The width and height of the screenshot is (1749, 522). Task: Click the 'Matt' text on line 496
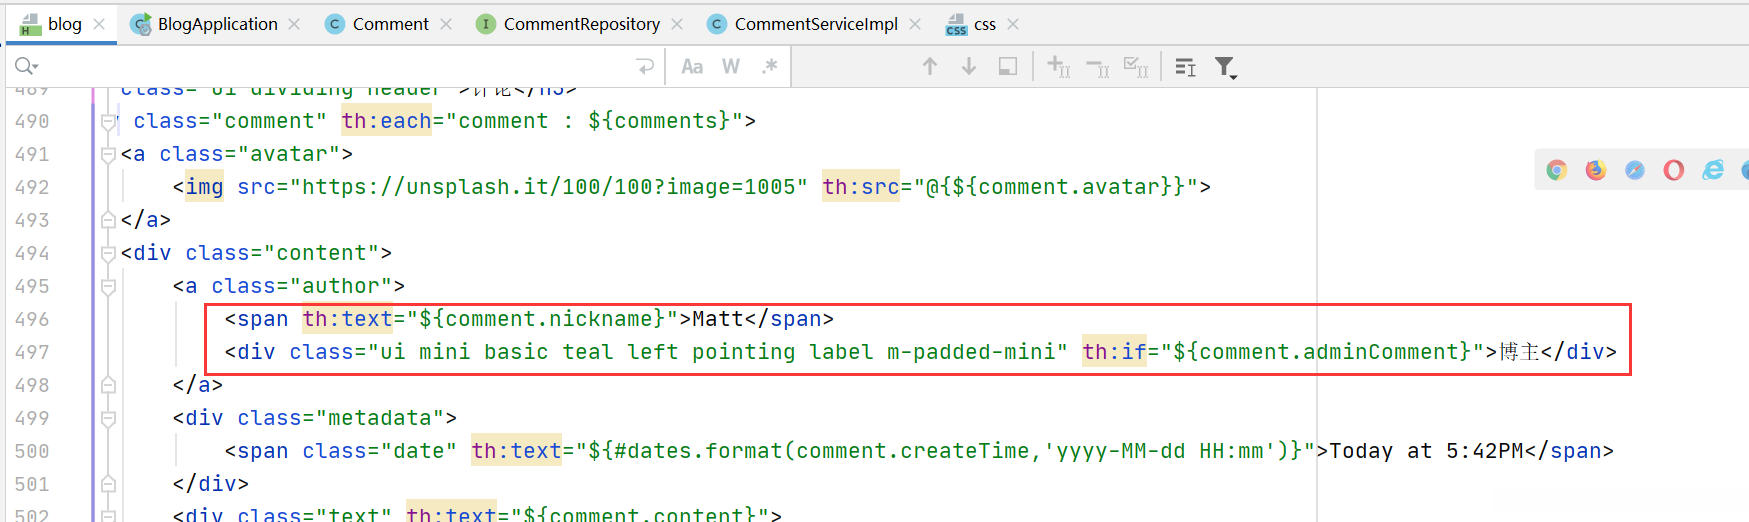[x=718, y=319]
